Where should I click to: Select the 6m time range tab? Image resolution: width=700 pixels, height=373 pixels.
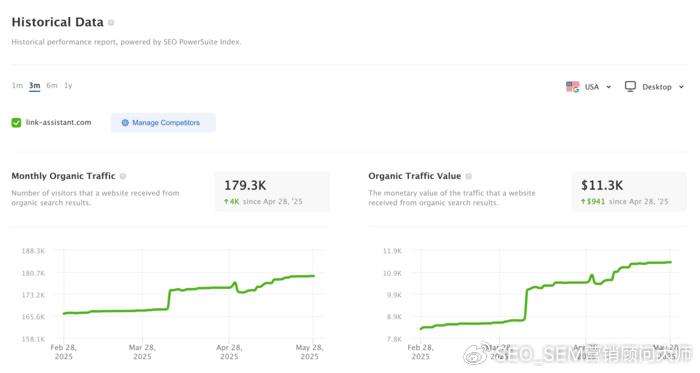pyautogui.click(x=52, y=85)
